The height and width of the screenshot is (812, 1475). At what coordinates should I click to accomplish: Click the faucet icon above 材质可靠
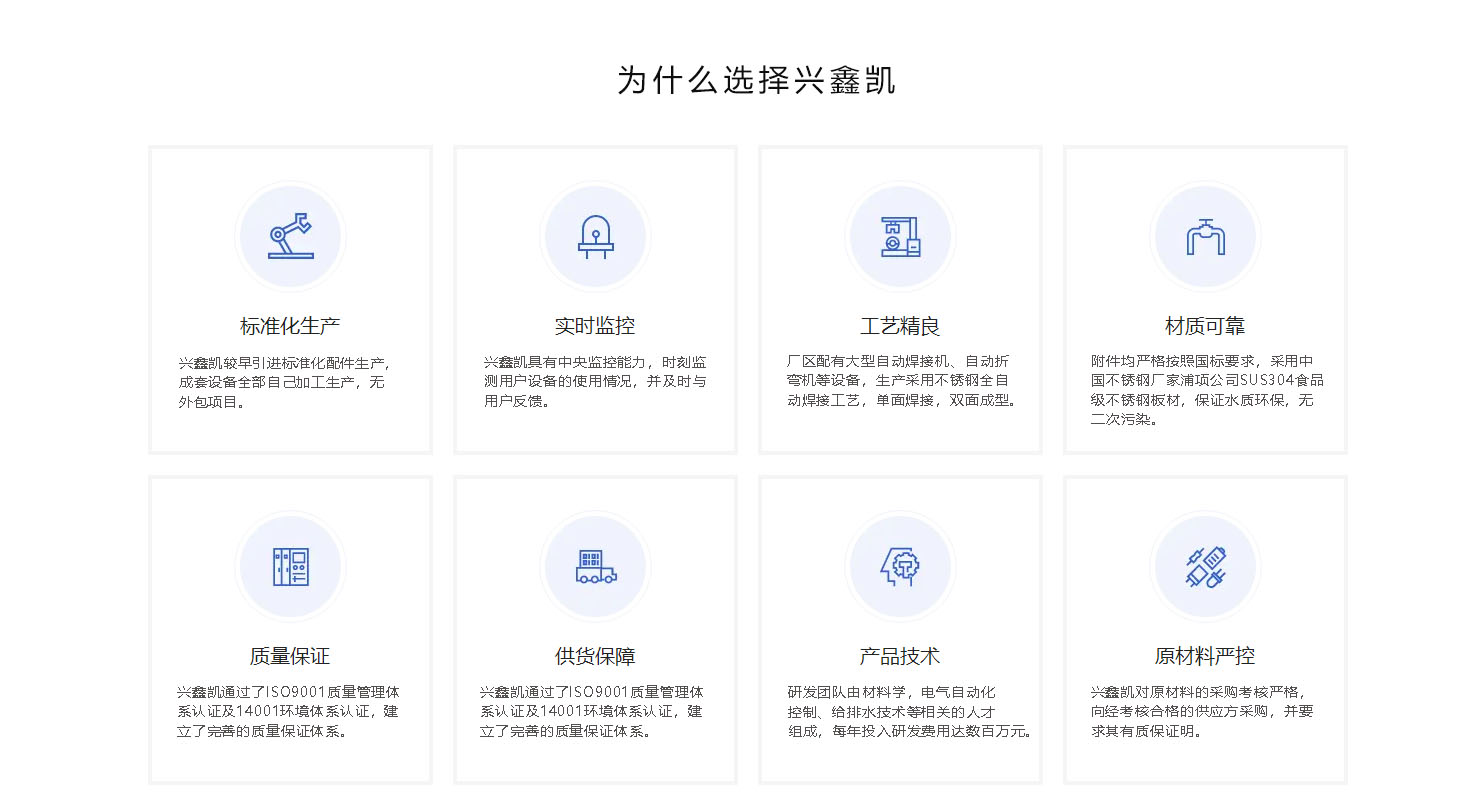coord(1205,235)
